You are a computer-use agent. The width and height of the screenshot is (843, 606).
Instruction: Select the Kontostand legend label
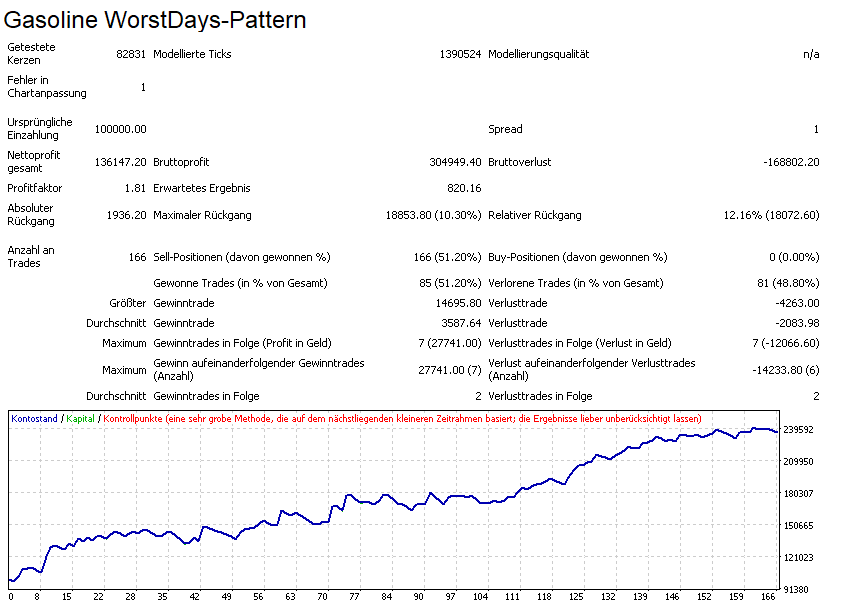point(34,418)
